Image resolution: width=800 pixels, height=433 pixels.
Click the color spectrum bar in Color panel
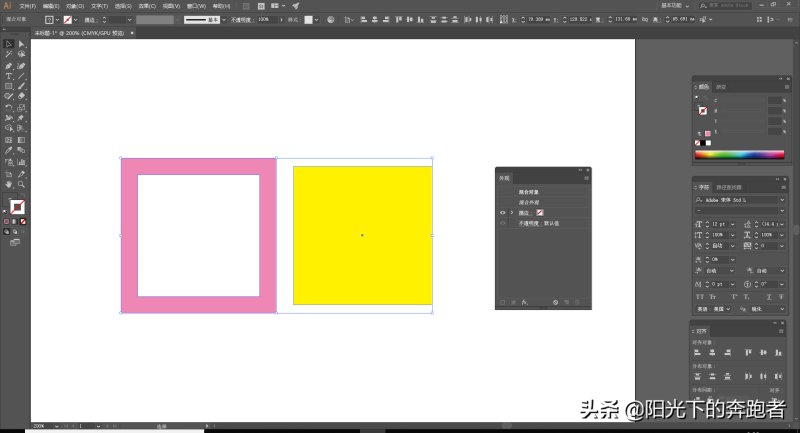coord(740,154)
